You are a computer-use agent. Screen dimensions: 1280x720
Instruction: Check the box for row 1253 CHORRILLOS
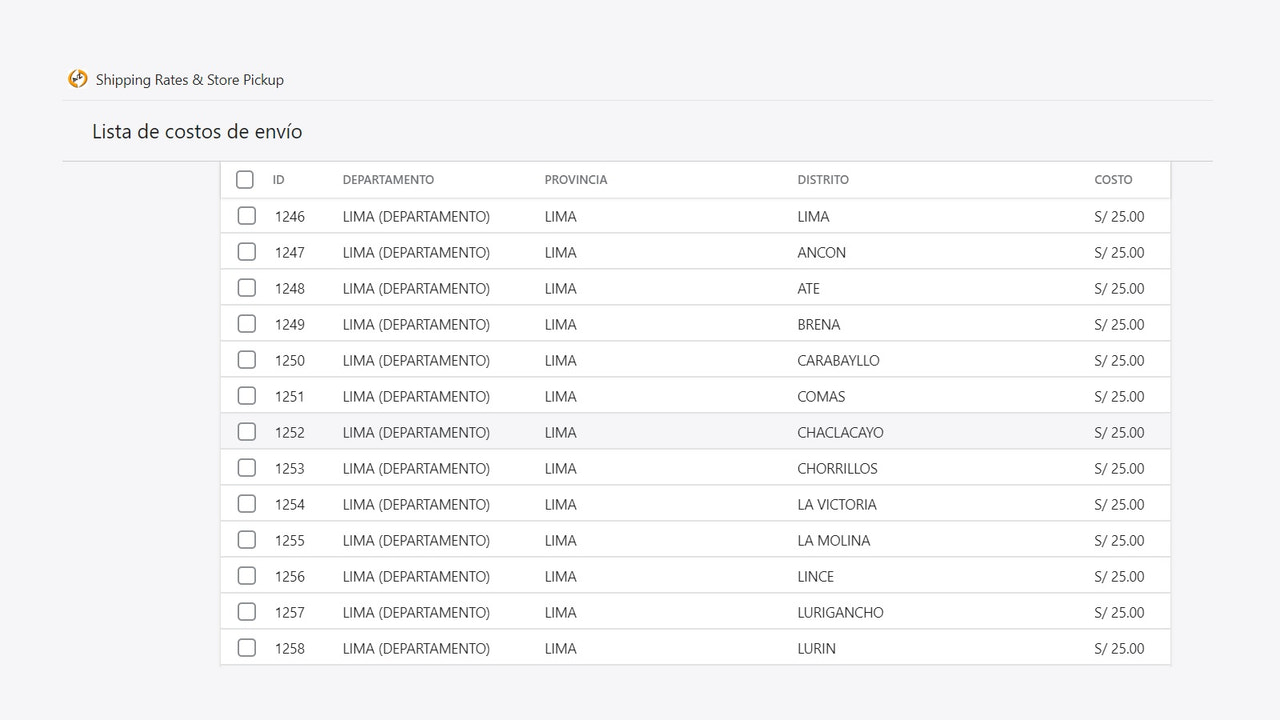pyautogui.click(x=247, y=468)
